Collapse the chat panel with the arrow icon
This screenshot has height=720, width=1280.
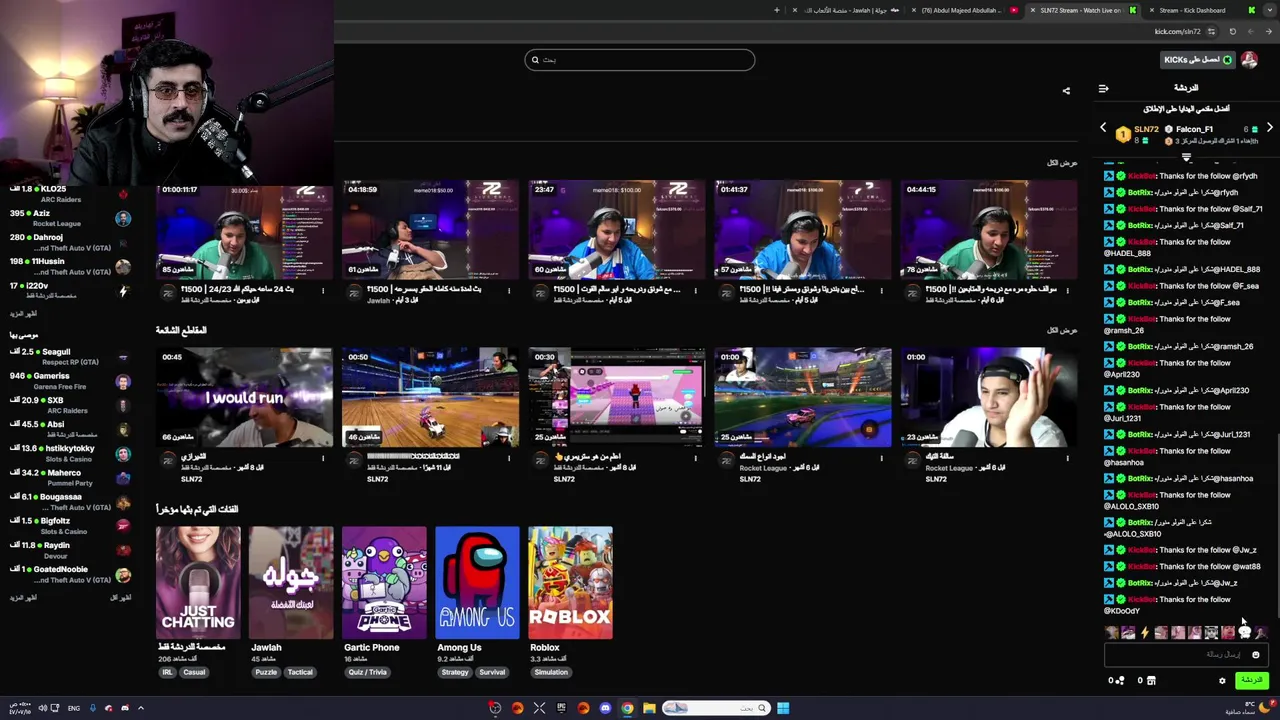[x=1103, y=89]
